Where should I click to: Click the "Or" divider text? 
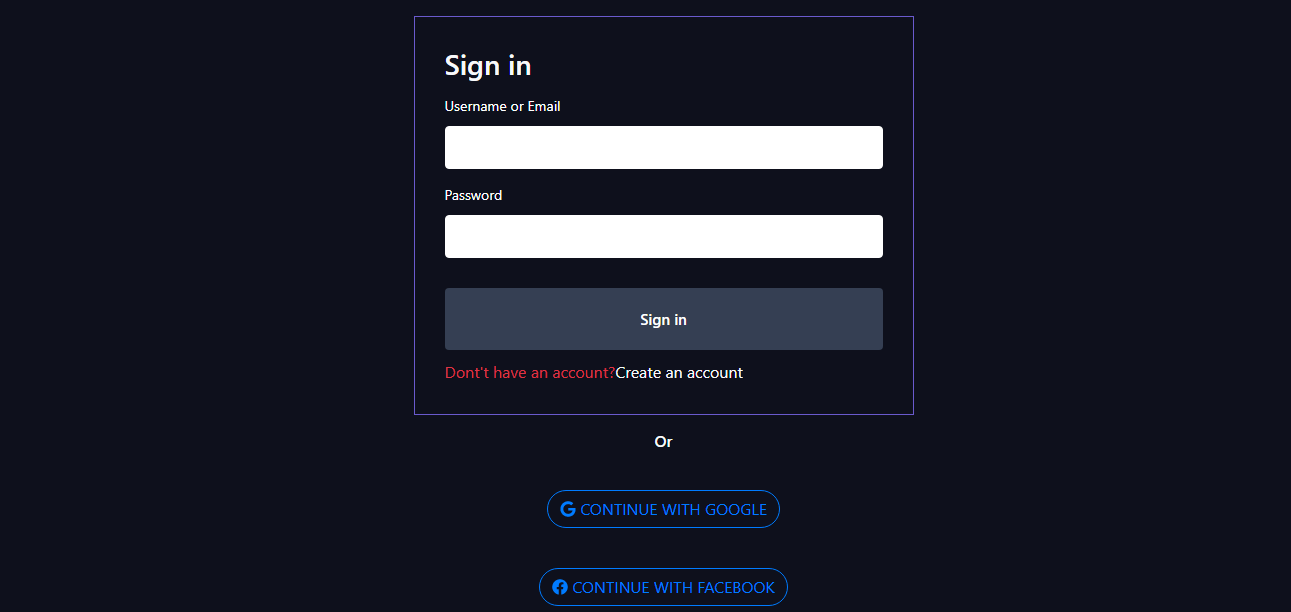(x=663, y=441)
